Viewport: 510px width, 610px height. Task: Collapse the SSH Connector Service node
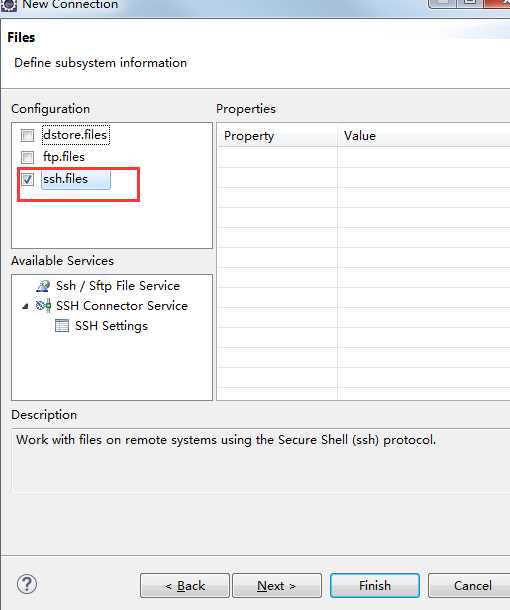pos(25,307)
